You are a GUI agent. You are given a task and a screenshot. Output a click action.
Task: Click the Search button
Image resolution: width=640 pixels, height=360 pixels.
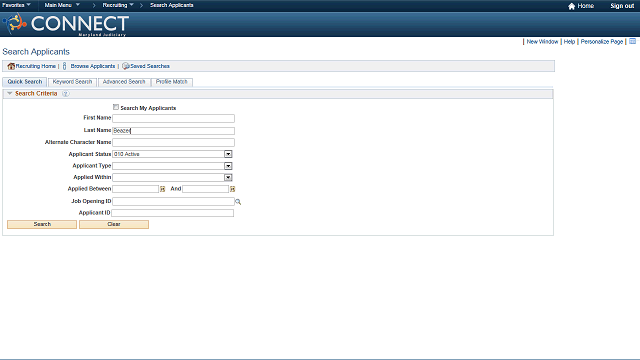[42, 224]
